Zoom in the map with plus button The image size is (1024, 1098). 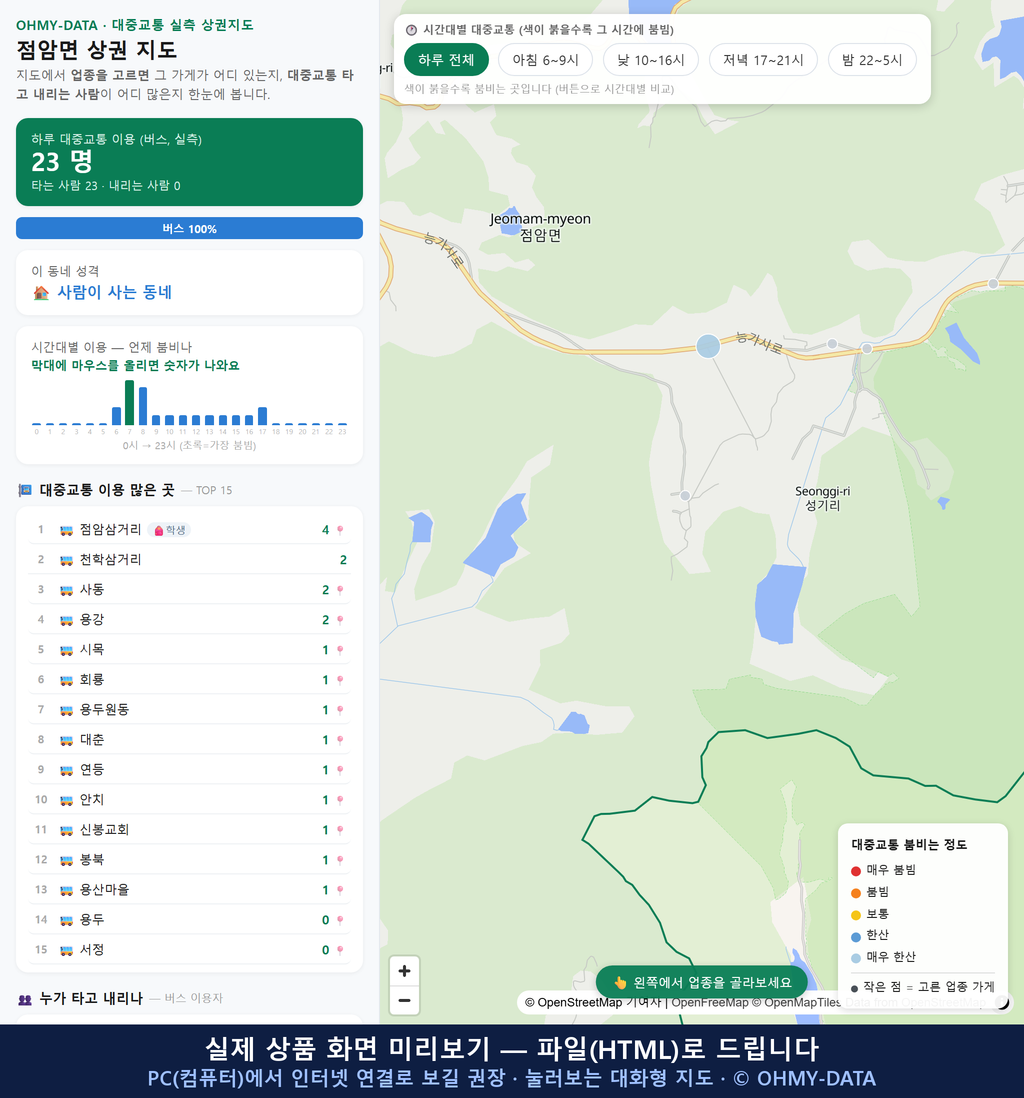coord(404,971)
